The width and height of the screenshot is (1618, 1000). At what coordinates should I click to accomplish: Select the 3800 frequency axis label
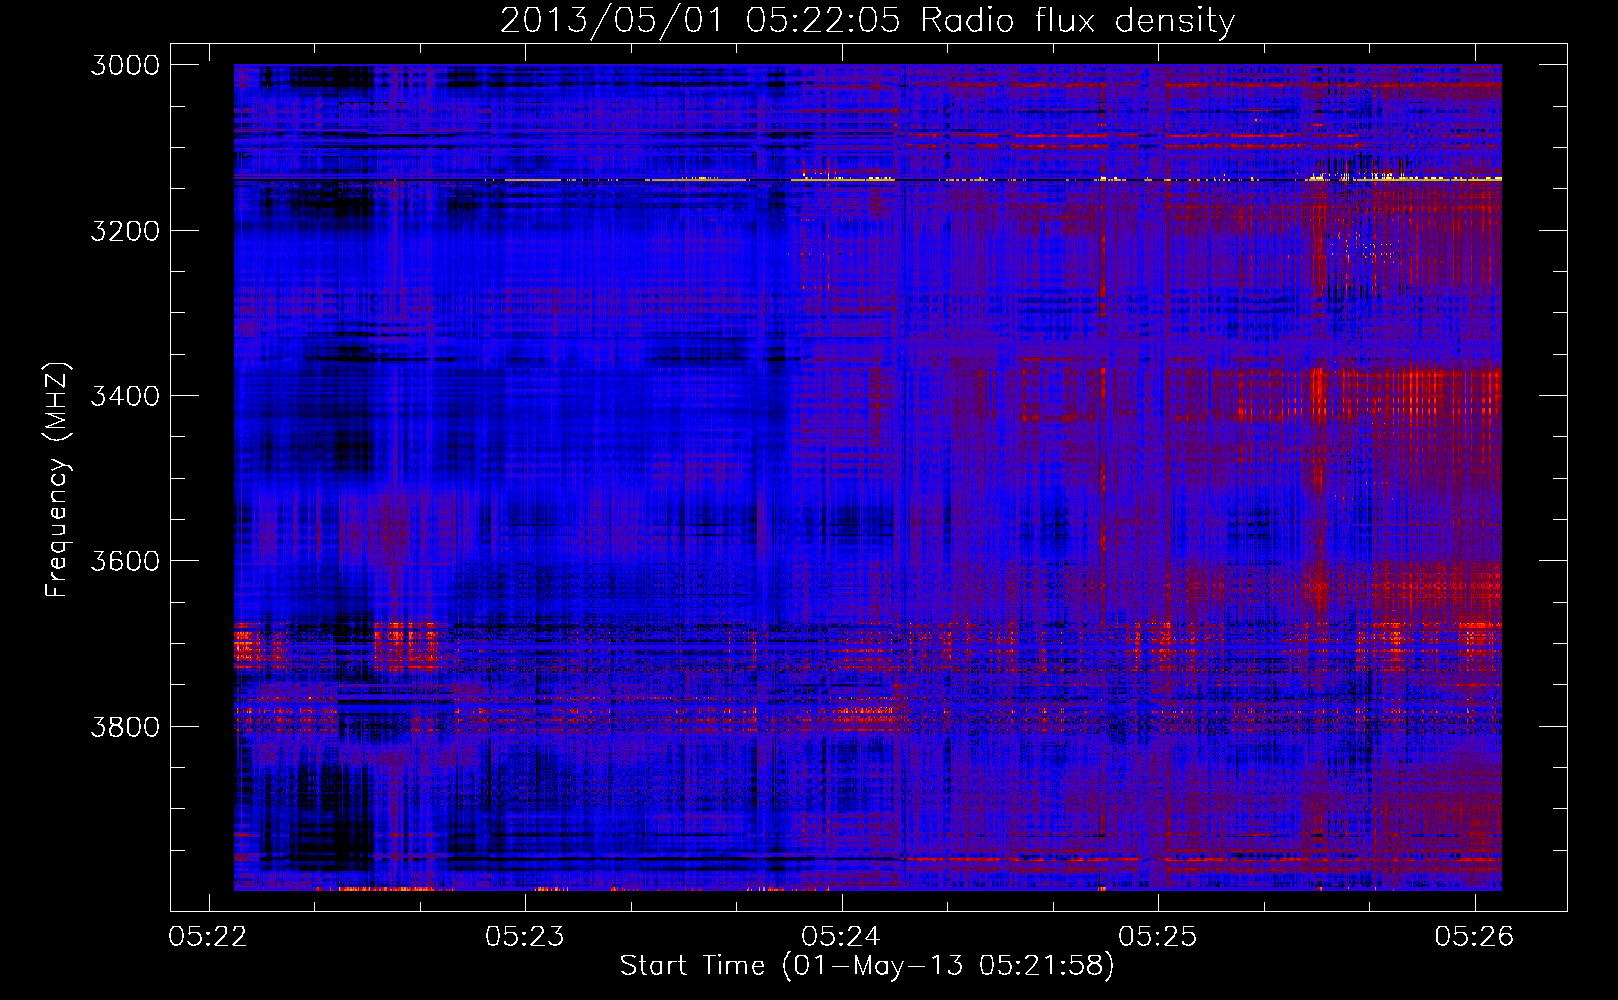(x=125, y=726)
